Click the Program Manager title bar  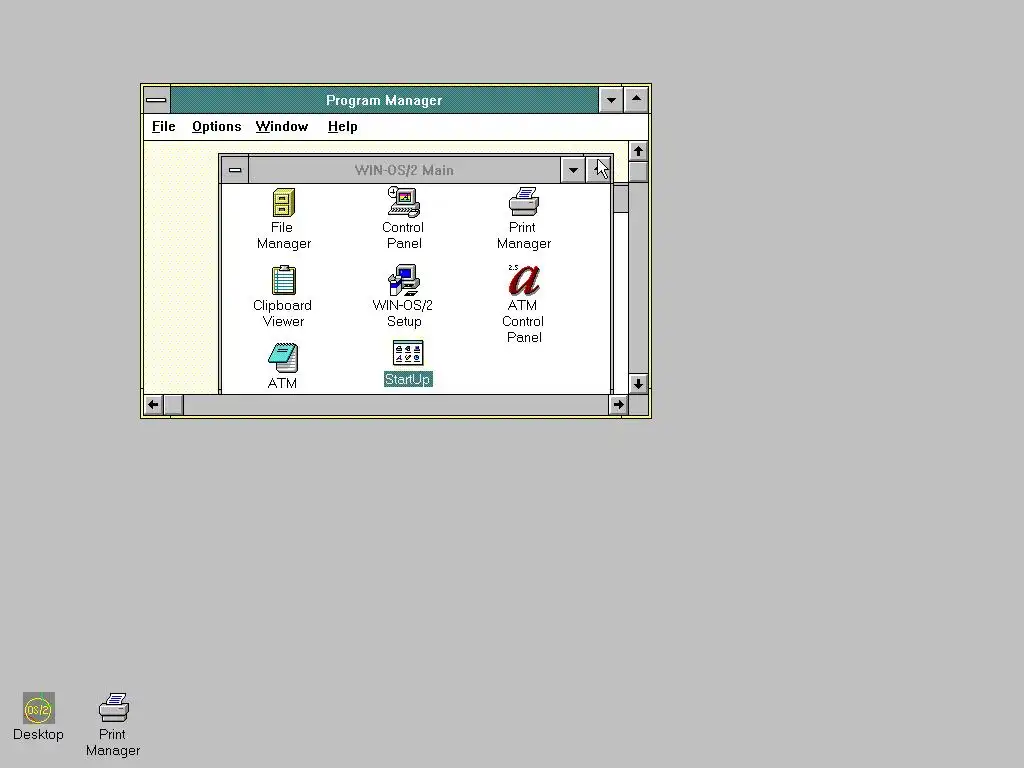pos(384,100)
